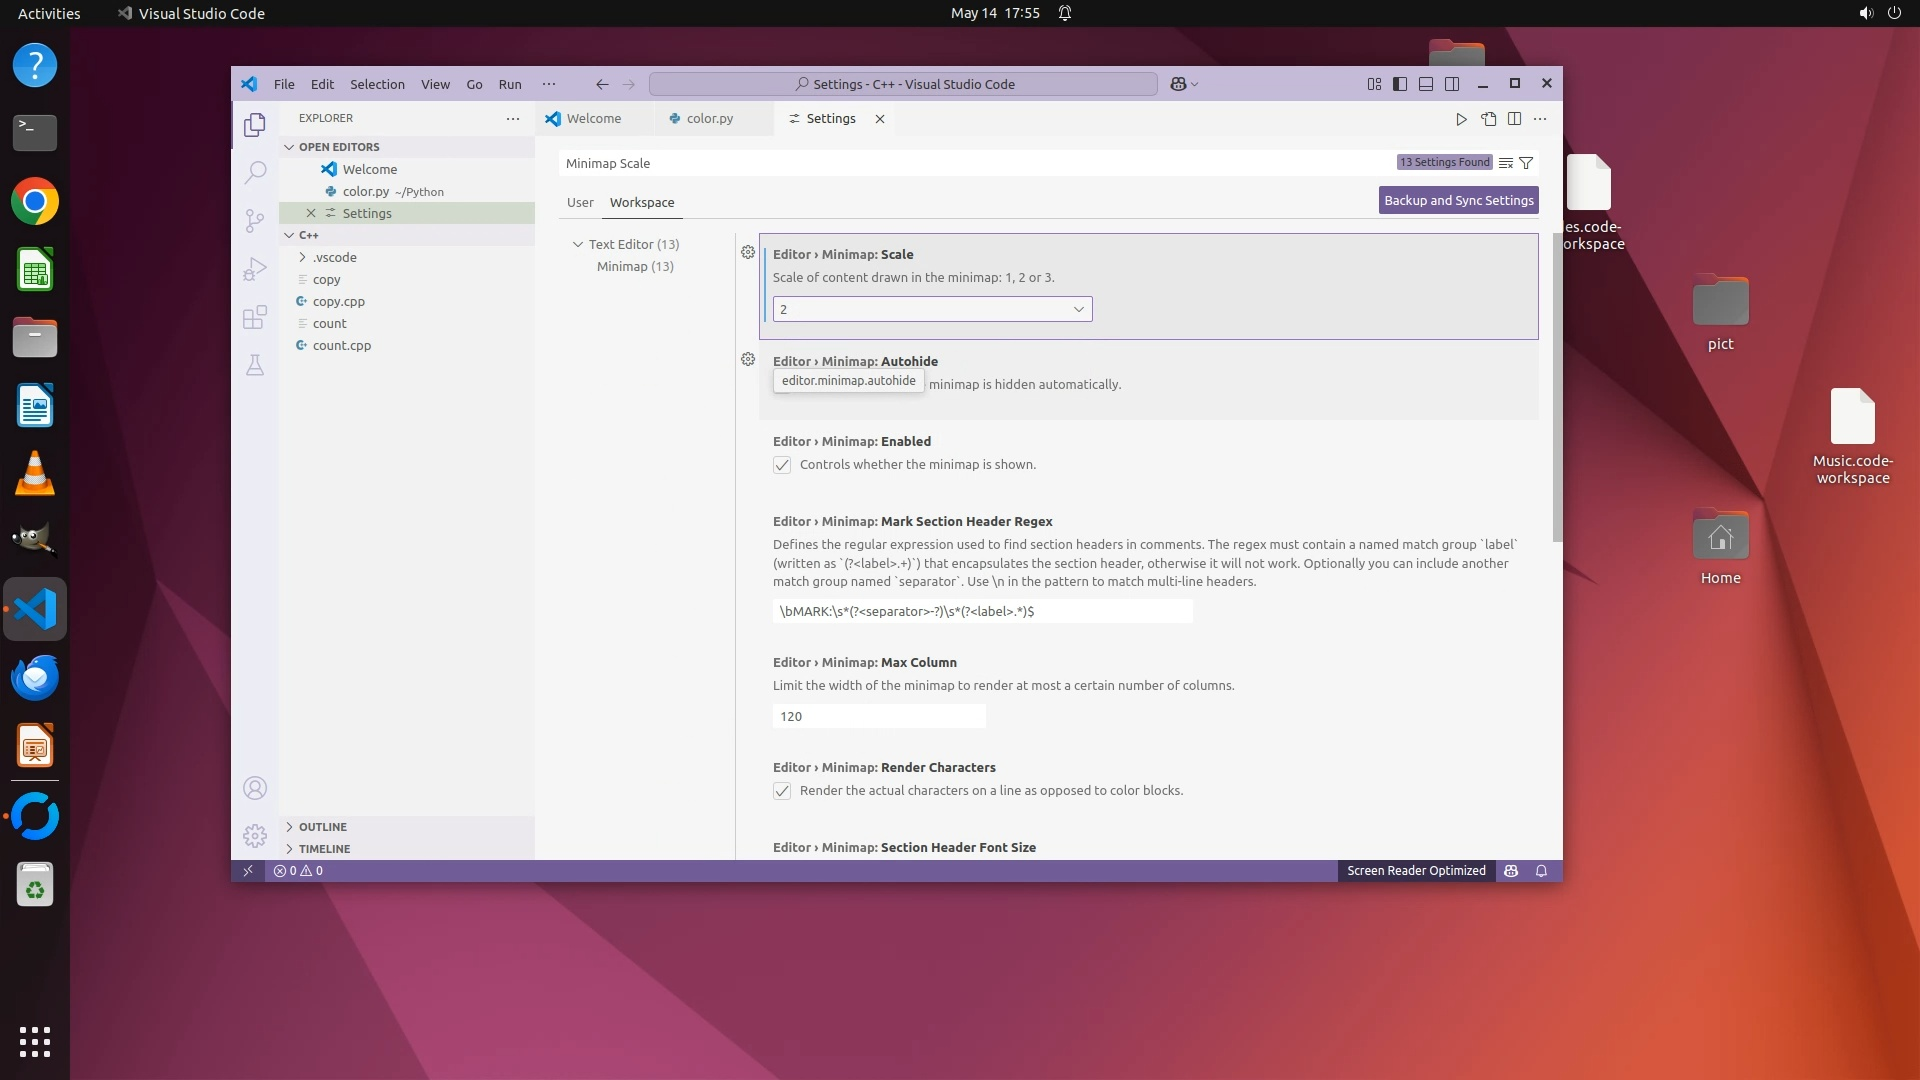Viewport: 1920px width, 1080px height.
Task: Open the color.py editor tab
Action: 709,118
